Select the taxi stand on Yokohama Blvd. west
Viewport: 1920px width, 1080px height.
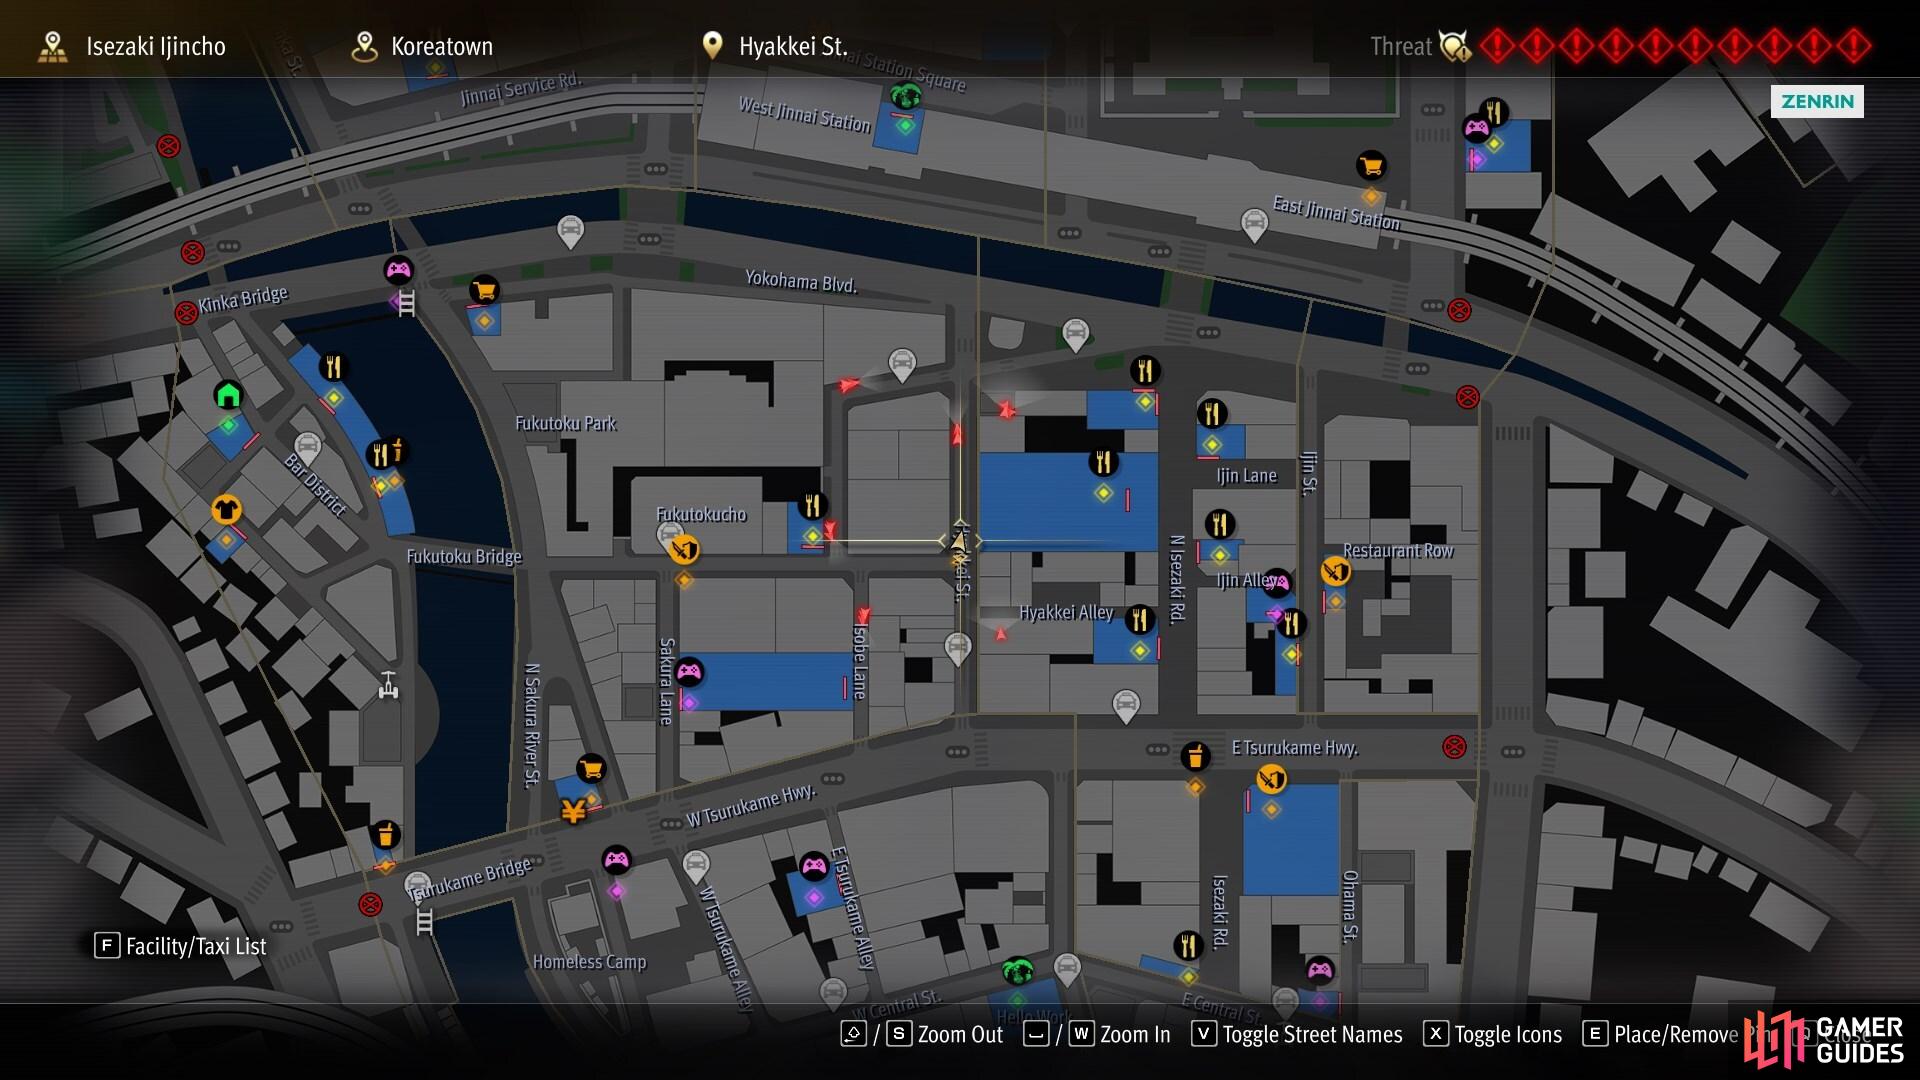tap(570, 231)
